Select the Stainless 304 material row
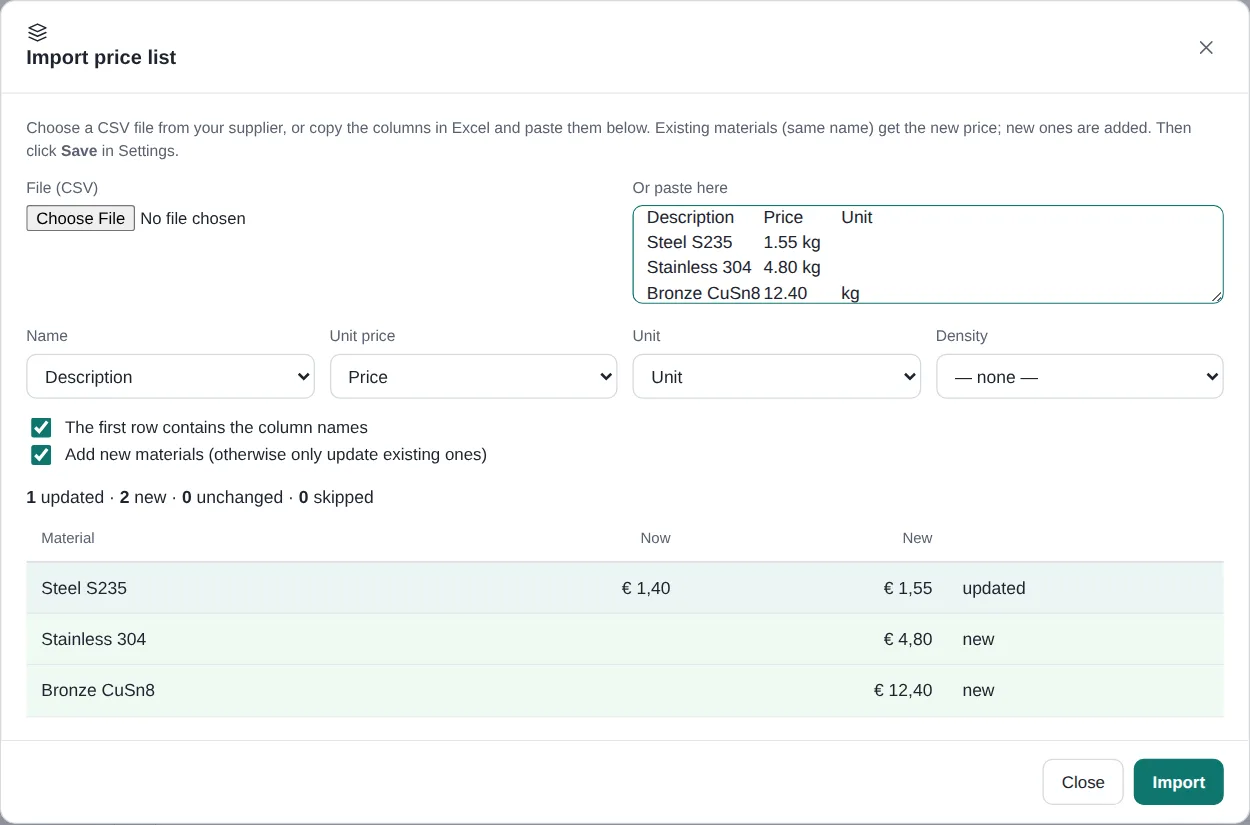This screenshot has height=825, width=1250. tap(625, 639)
